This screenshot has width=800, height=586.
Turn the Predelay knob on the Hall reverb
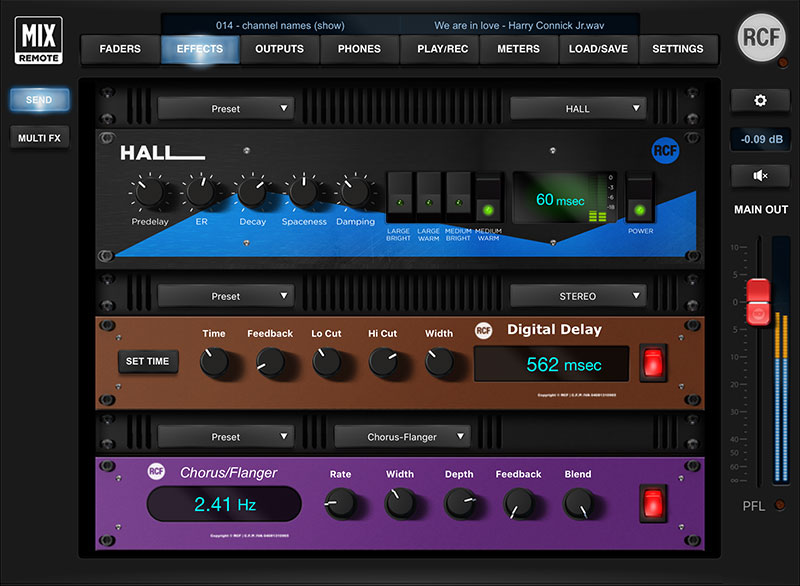[150, 191]
